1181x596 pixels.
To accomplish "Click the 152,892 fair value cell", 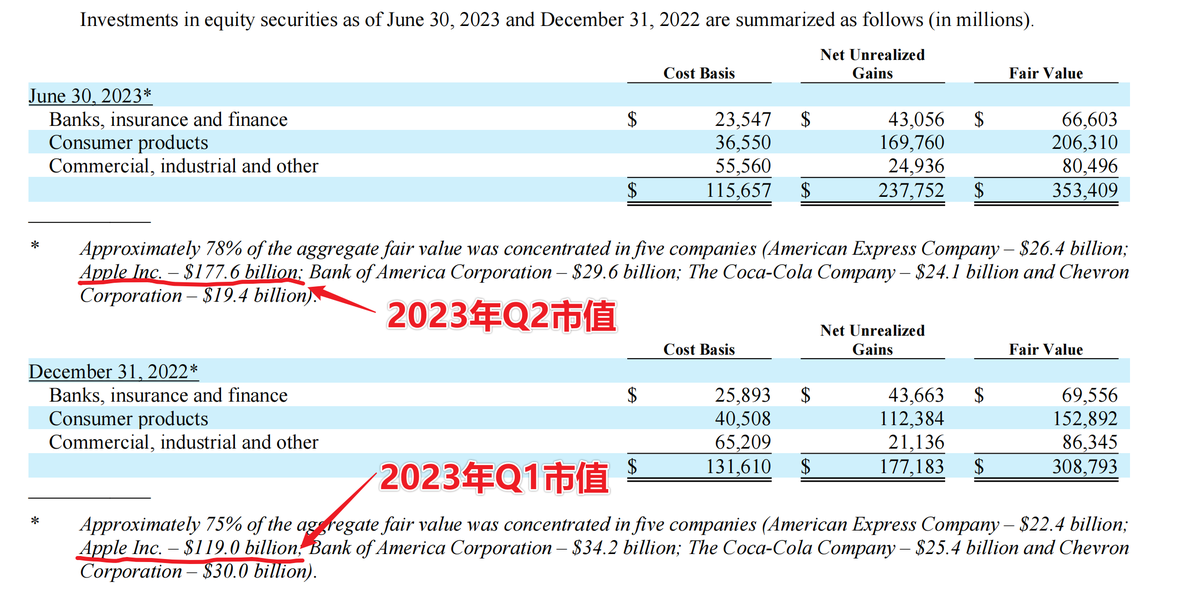I will click(1085, 419).
